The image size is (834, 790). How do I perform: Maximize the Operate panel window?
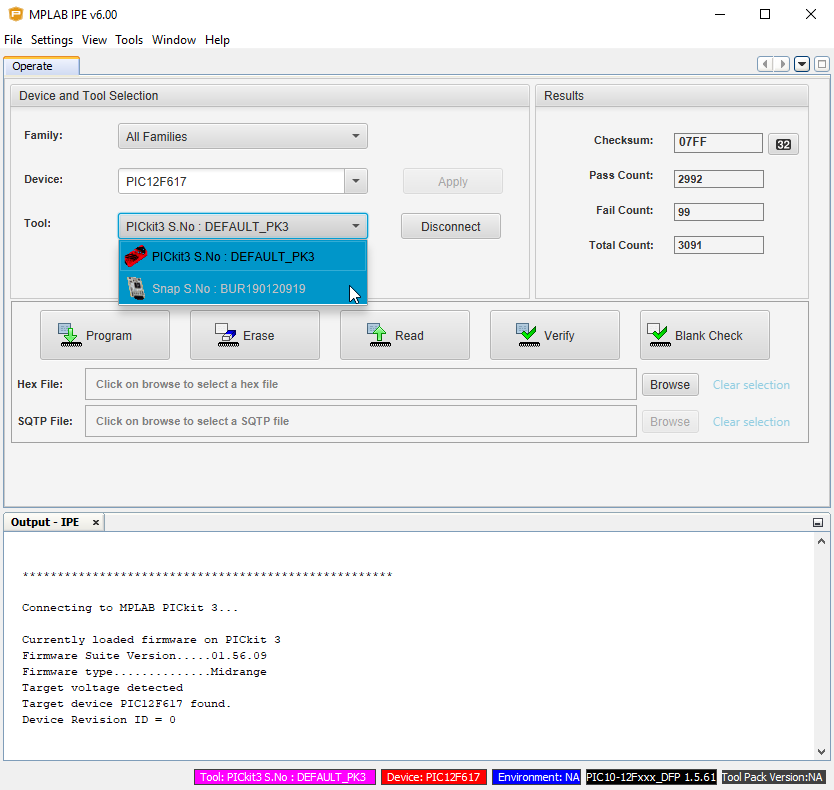(822, 64)
